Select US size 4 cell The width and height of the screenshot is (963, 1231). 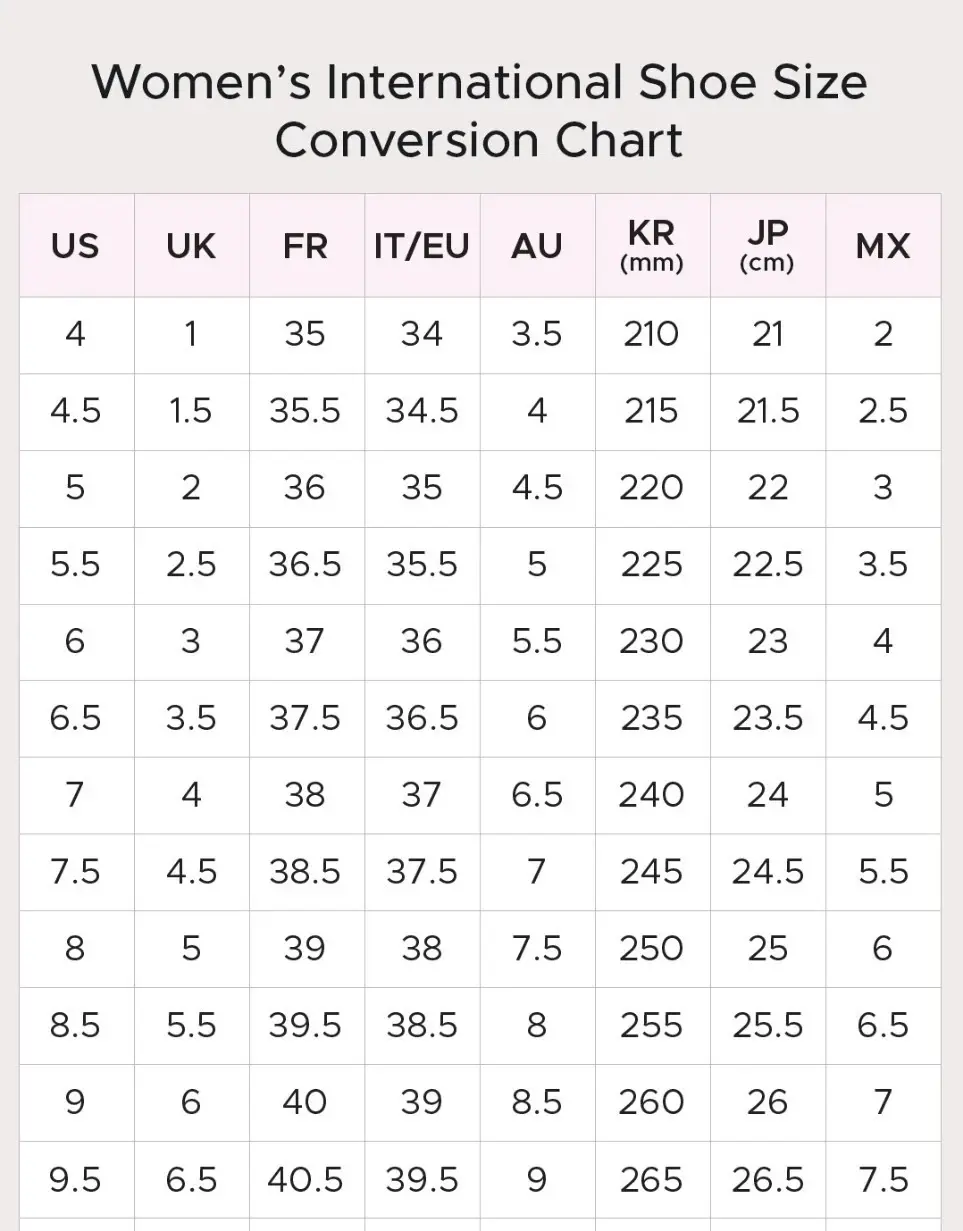click(76, 335)
